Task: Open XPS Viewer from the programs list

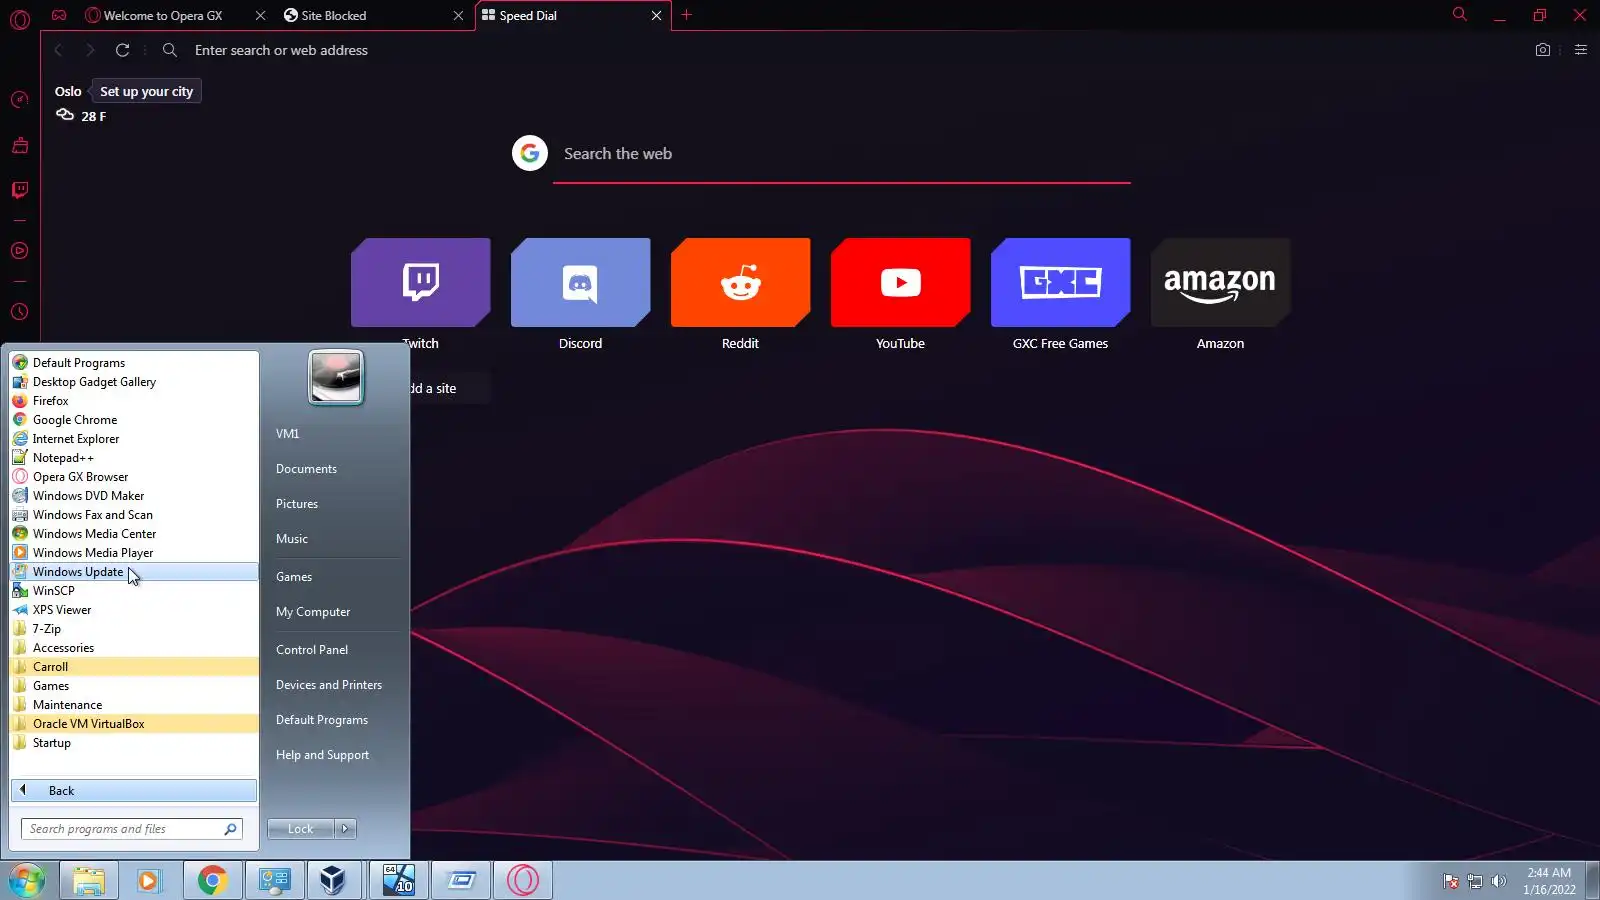Action: 134,610
